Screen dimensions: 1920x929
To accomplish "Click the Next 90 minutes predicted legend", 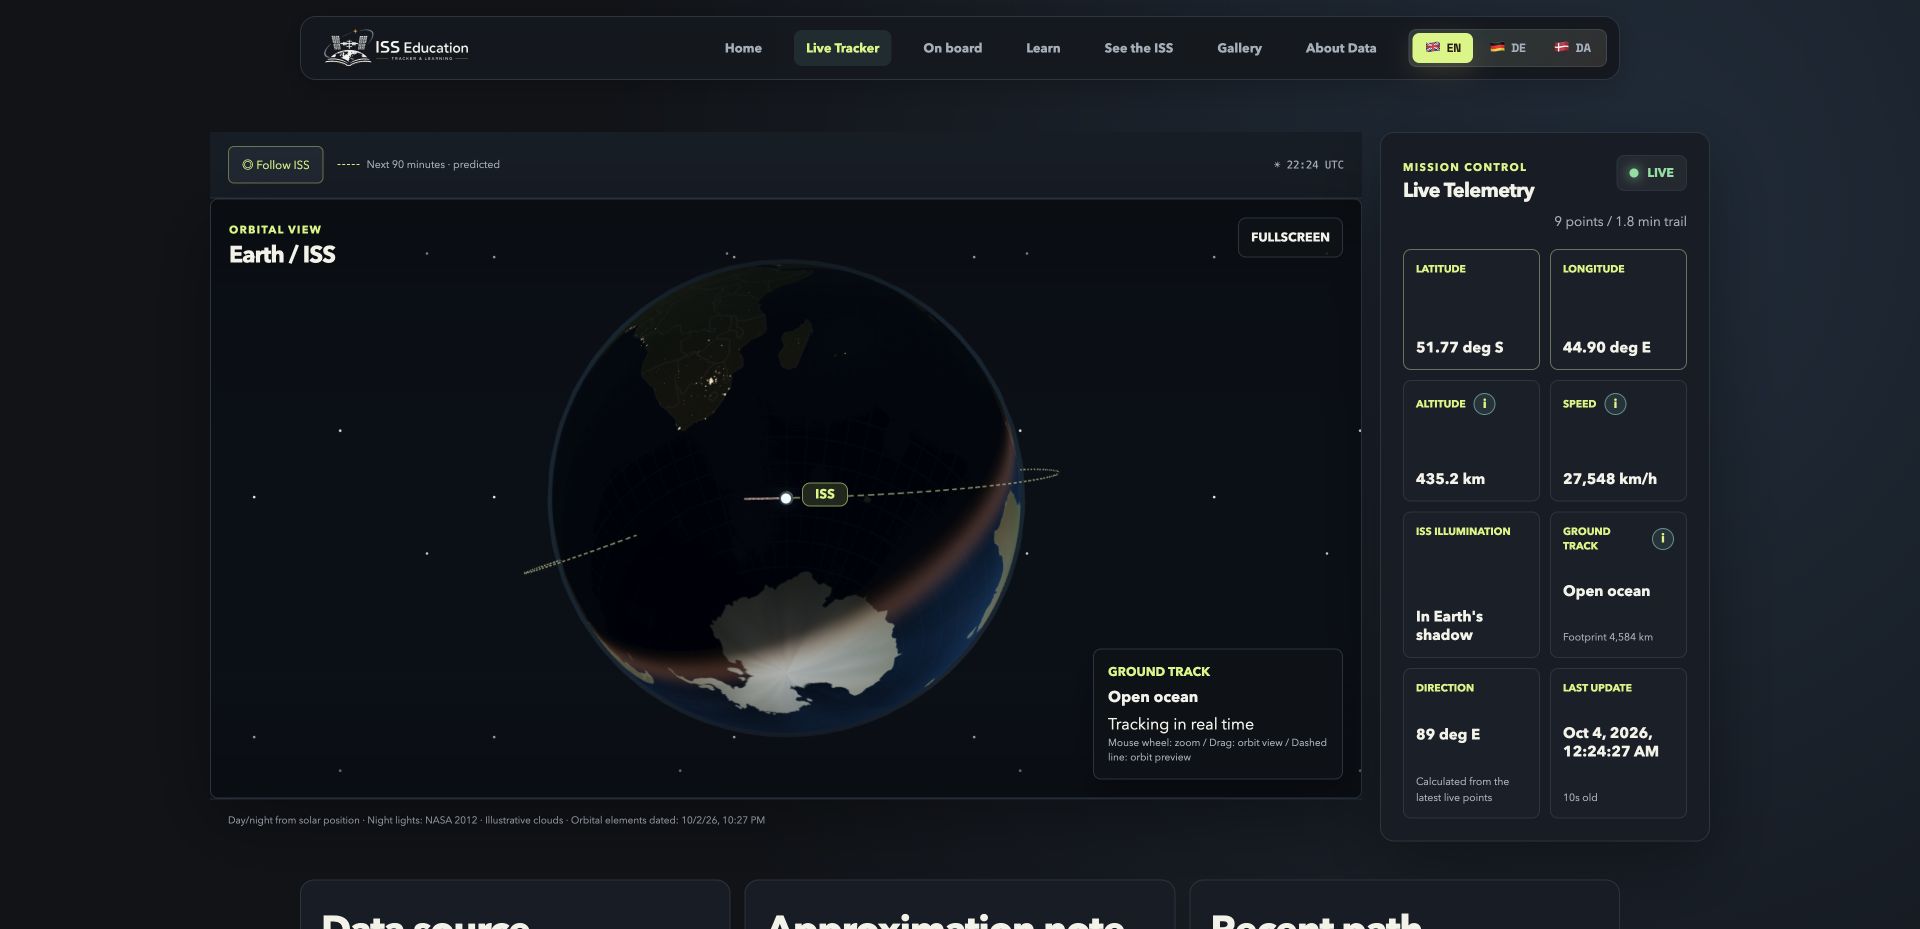I will [418, 165].
